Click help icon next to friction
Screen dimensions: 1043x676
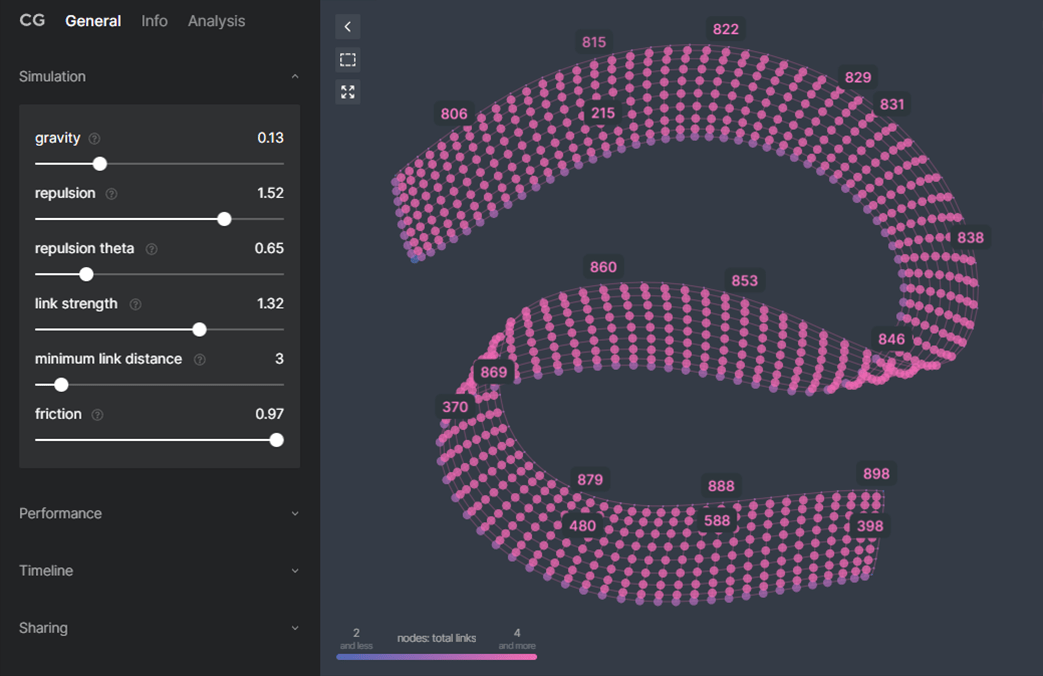[x=97, y=414]
